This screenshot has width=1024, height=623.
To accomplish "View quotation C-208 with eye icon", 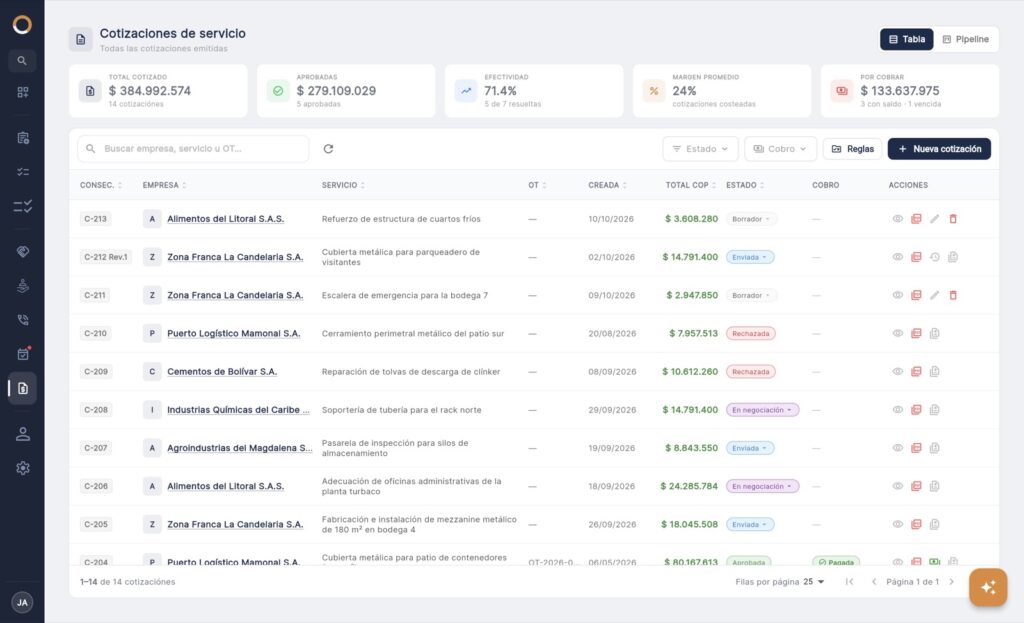I will [x=898, y=410].
